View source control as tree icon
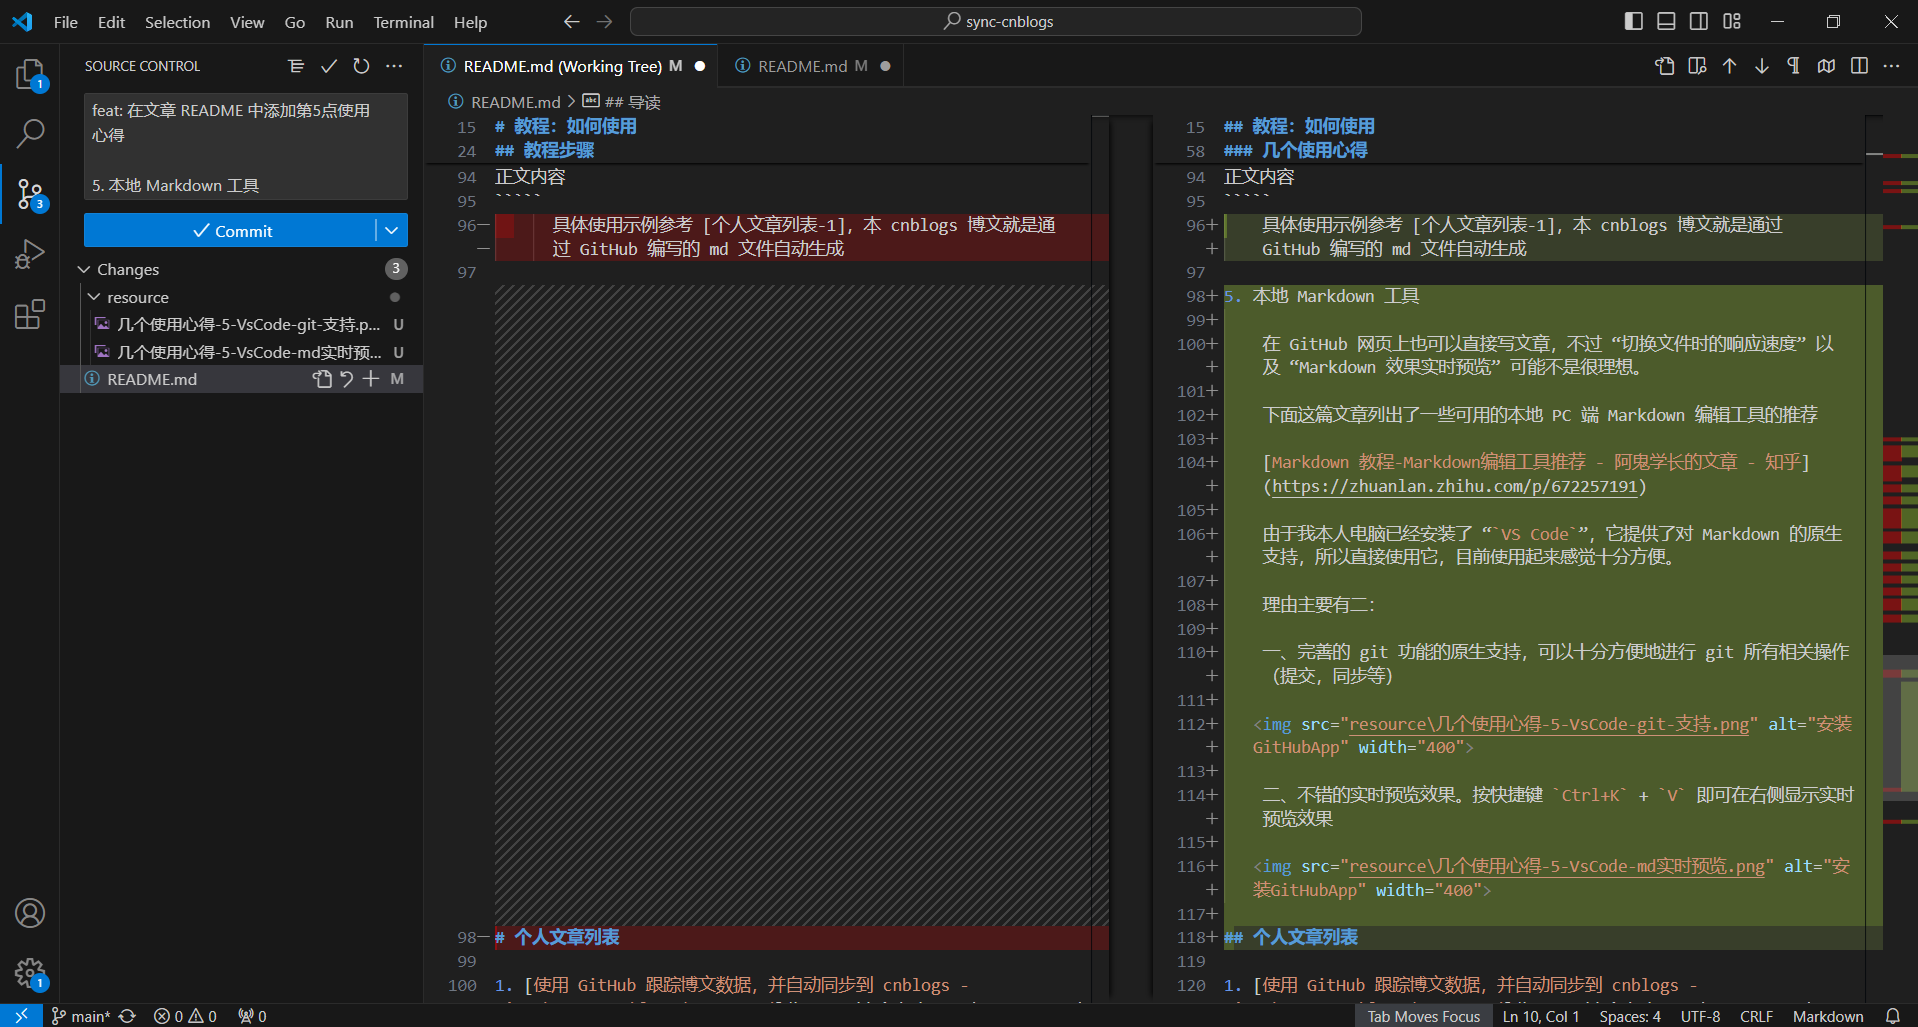 point(296,66)
